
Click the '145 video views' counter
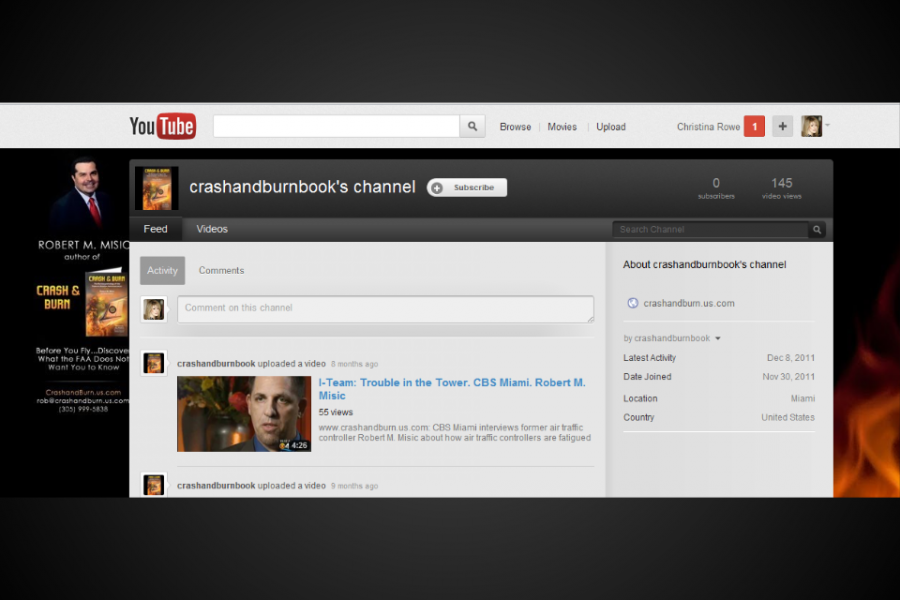(782, 188)
